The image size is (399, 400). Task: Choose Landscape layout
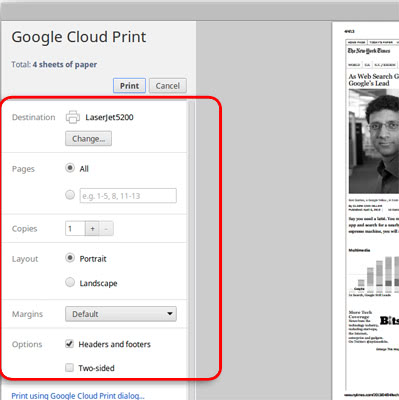click(70, 282)
